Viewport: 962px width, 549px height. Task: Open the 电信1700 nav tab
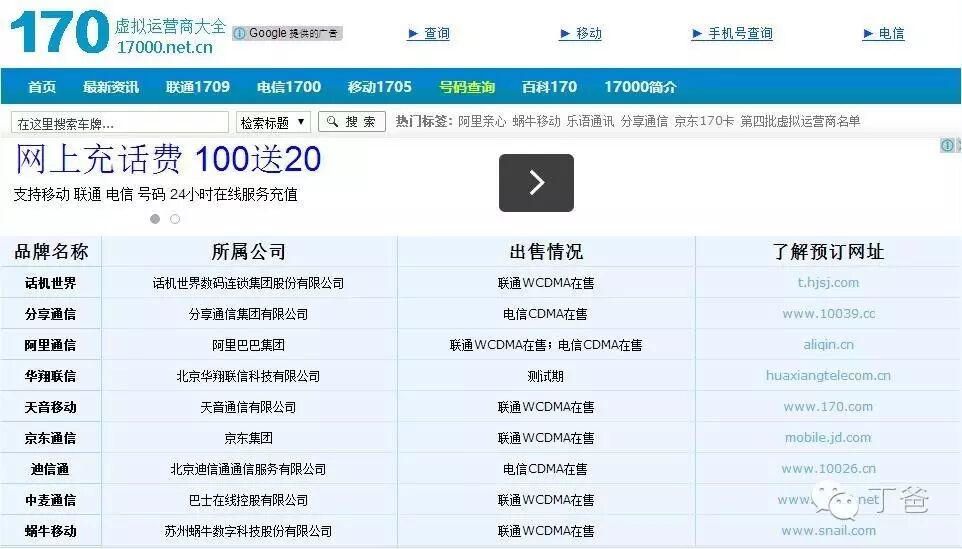pos(288,87)
